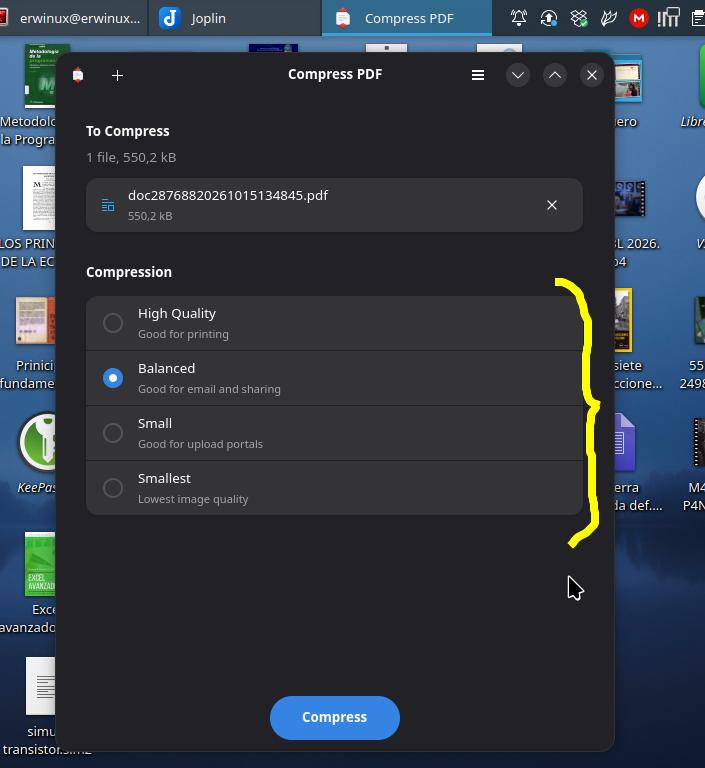Image resolution: width=705 pixels, height=768 pixels.
Task: Select the purple document desktop icon
Action: coord(625,442)
